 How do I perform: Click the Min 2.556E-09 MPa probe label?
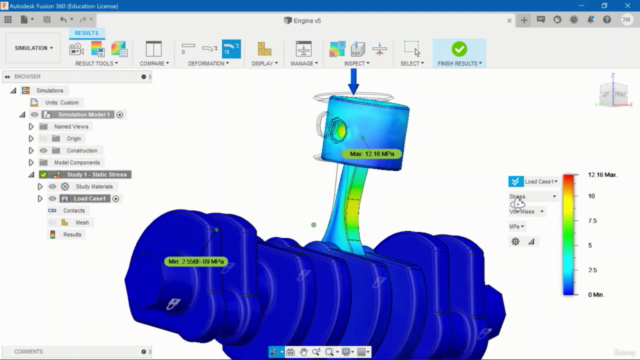[x=196, y=262]
